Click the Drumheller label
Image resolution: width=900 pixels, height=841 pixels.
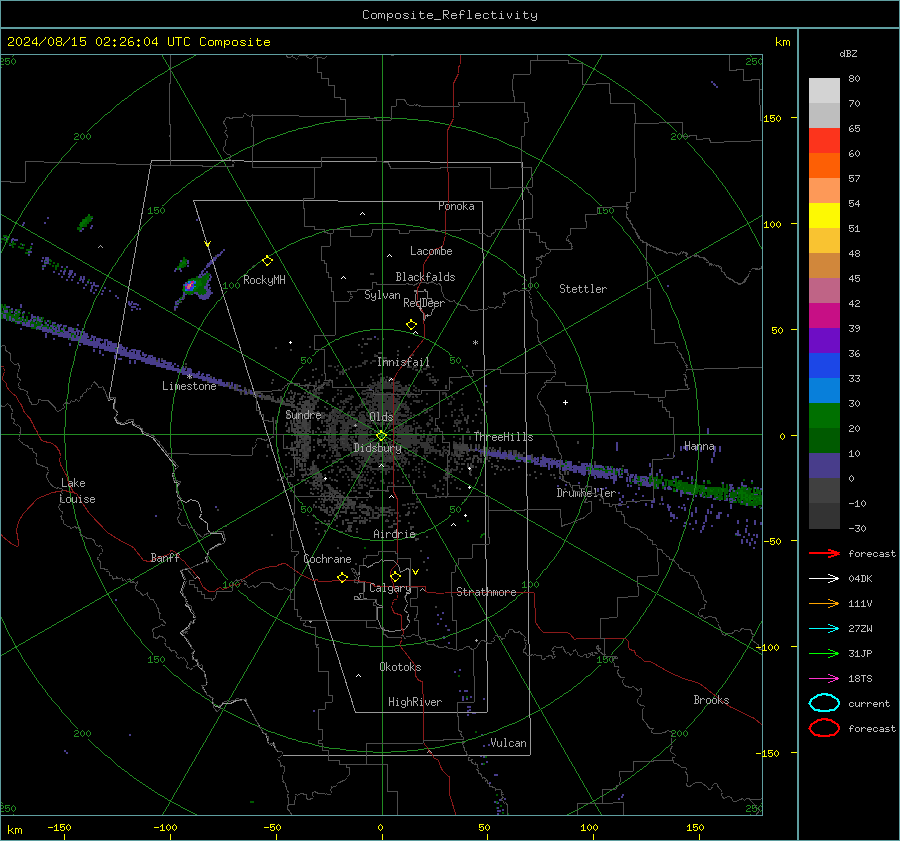click(586, 493)
